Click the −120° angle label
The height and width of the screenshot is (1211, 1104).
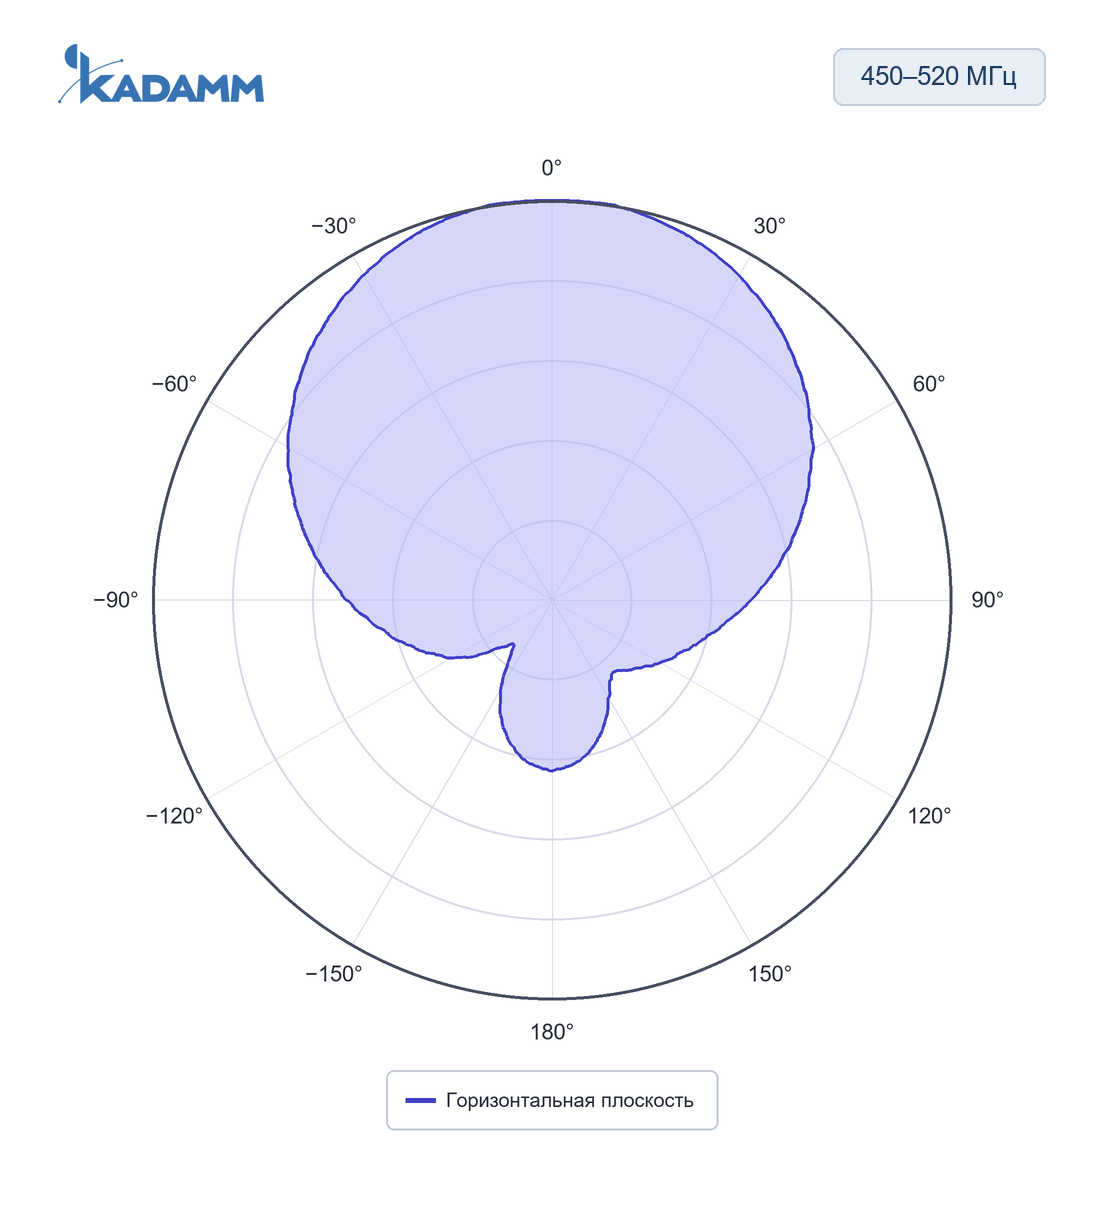175,816
